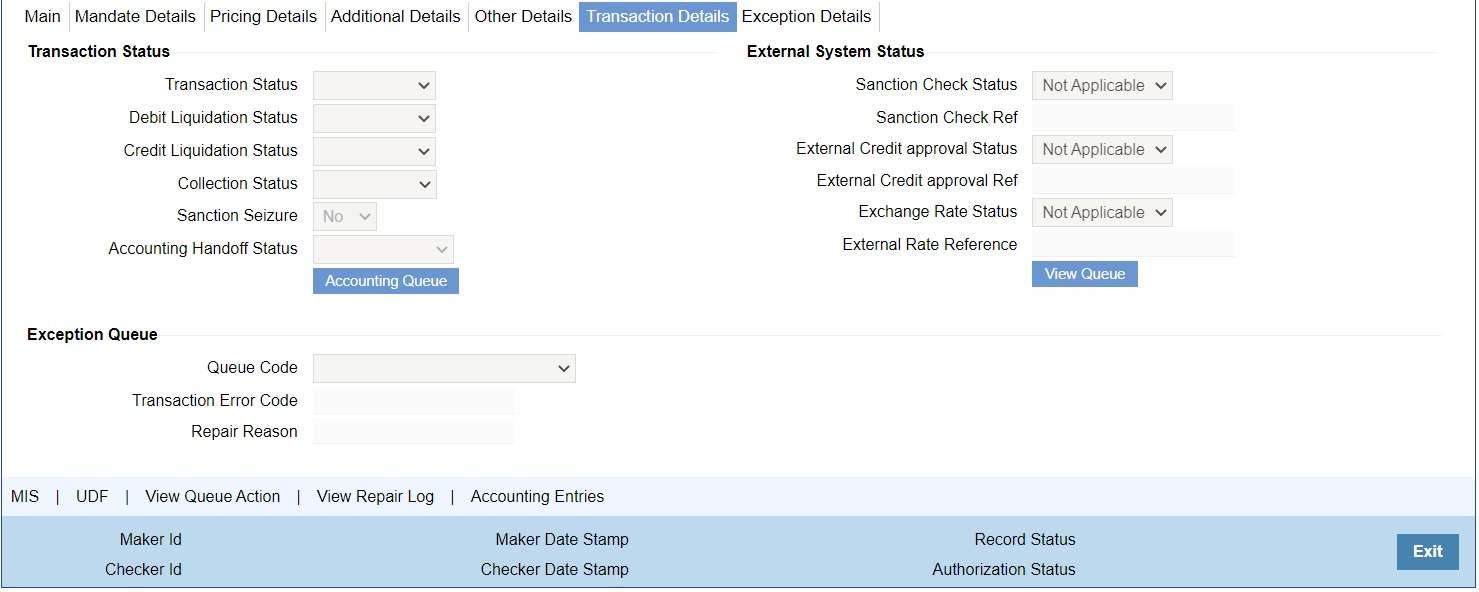Open the Mandate Details tab
The image size is (1479, 592).
pyautogui.click(x=135, y=16)
